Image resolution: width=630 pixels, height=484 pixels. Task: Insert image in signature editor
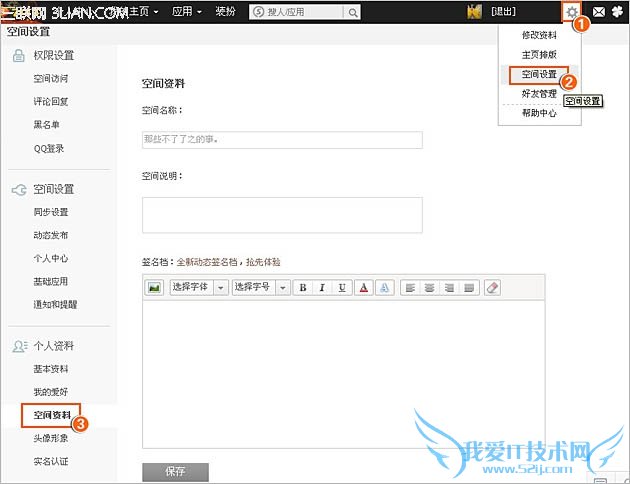pos(154,288)
